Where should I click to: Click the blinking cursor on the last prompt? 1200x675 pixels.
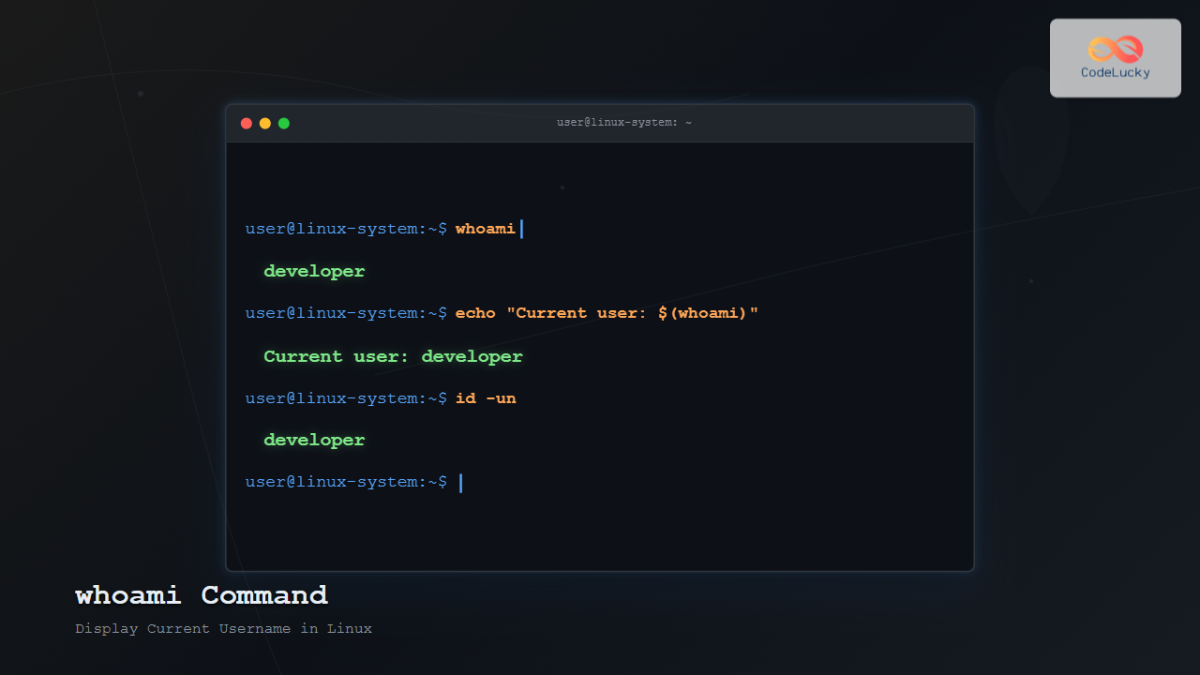[x=459, y=481]
